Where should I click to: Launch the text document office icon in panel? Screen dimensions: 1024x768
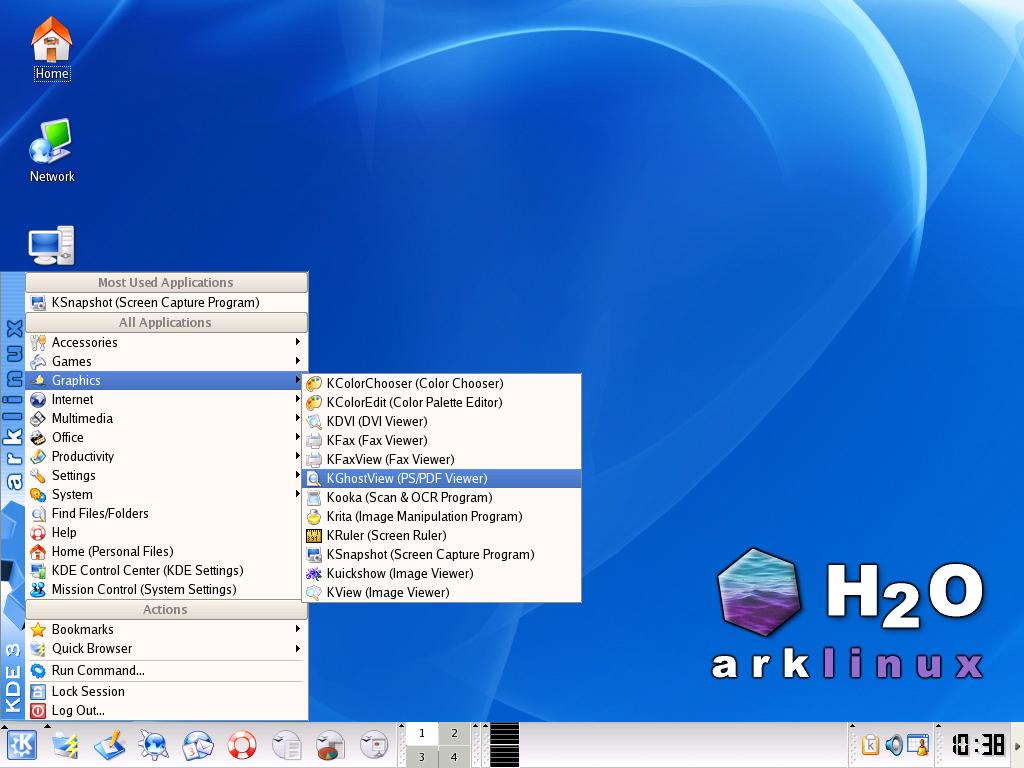[286, 745]
